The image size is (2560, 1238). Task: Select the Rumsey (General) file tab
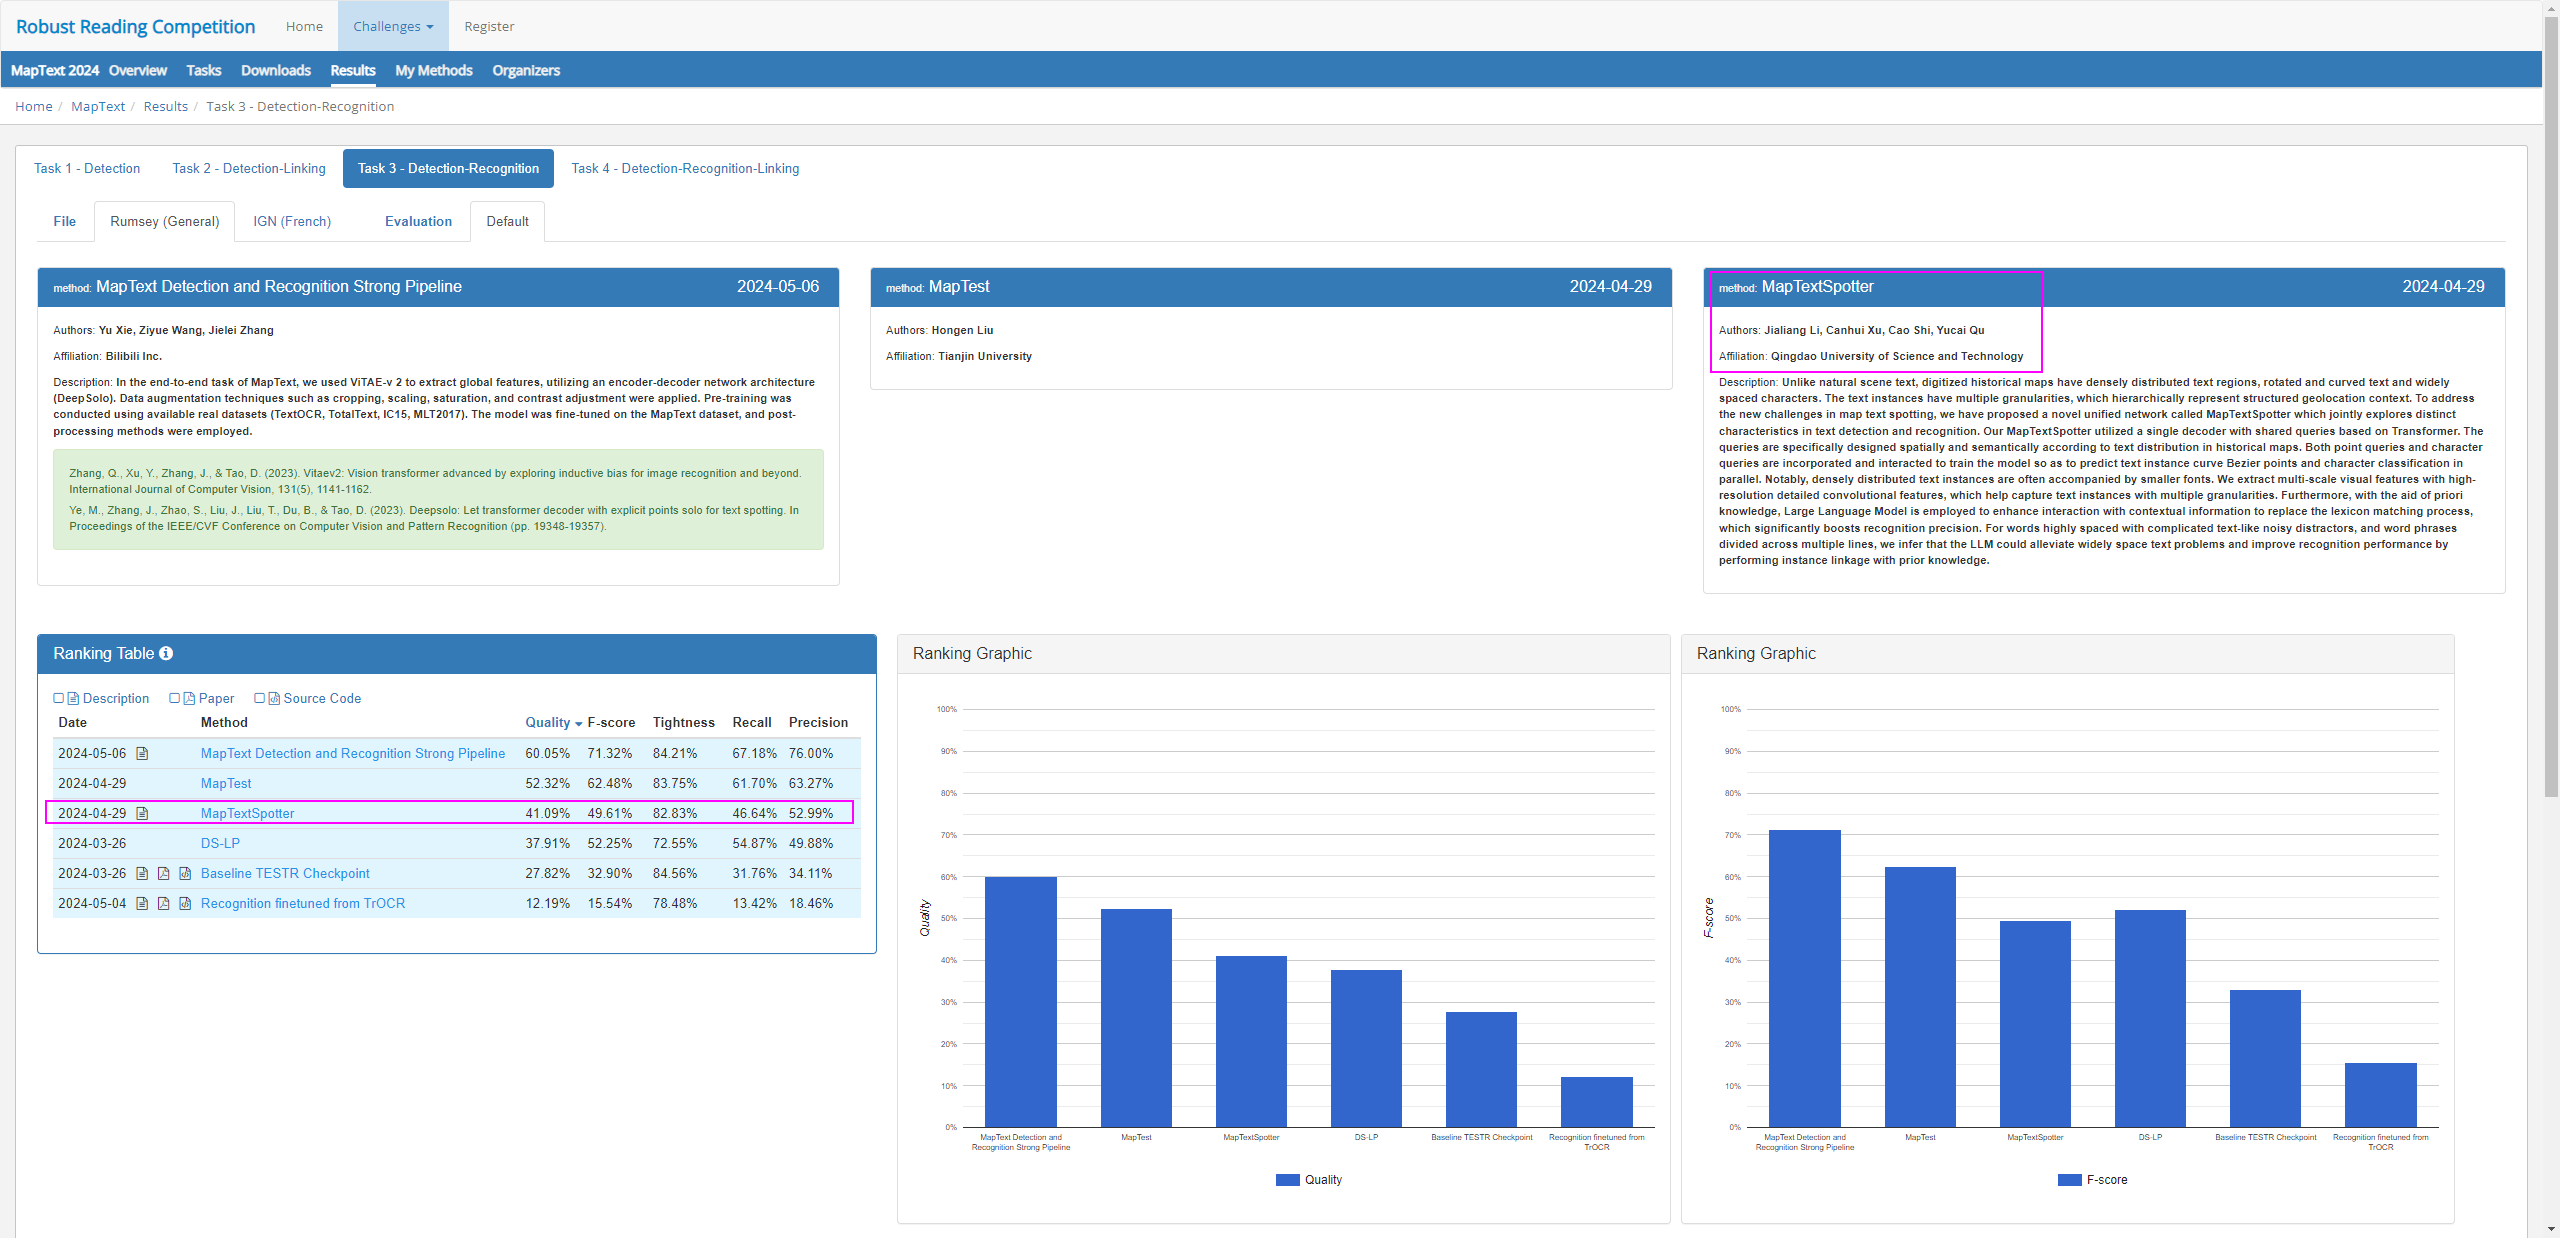pos(165,222)
